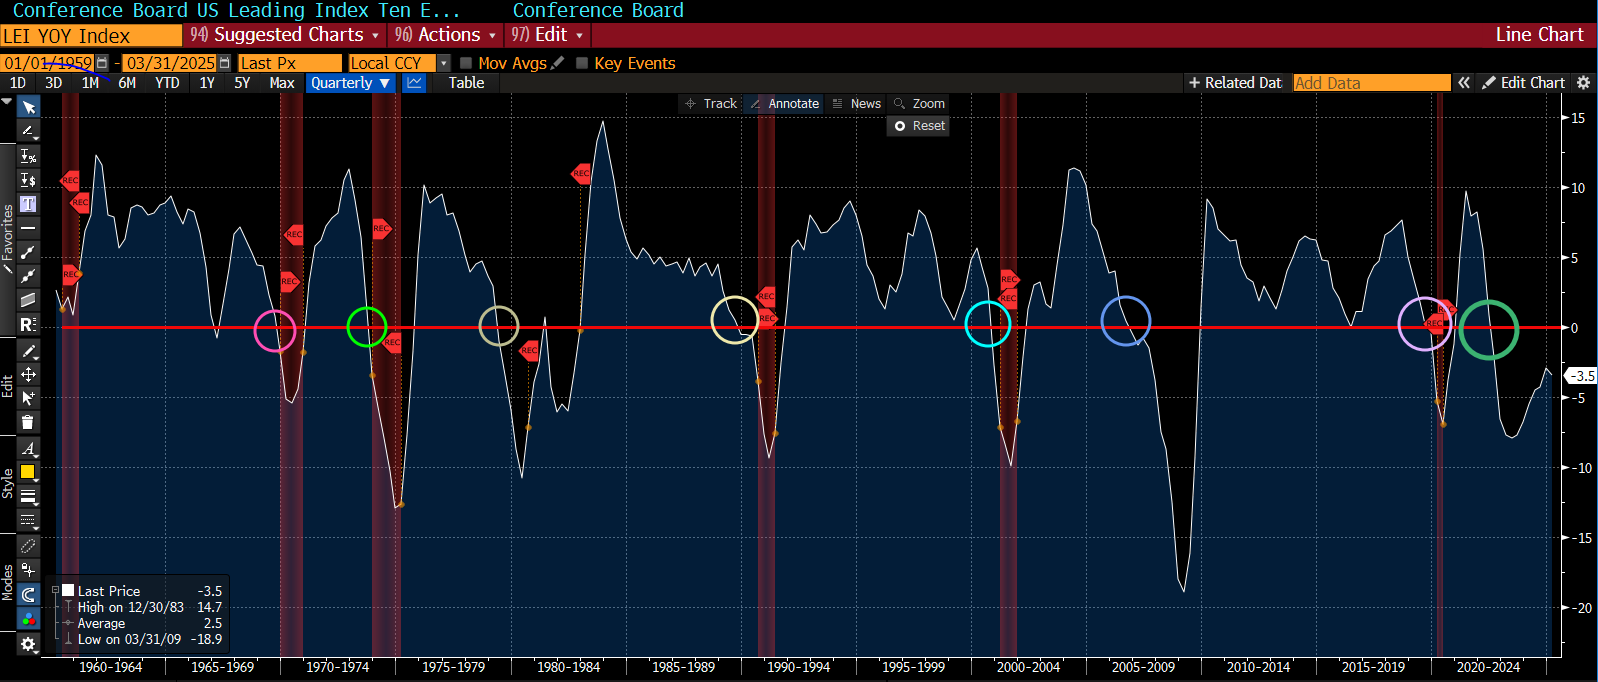
Task: Select the 1Y range tab
Action: [207, 83]
